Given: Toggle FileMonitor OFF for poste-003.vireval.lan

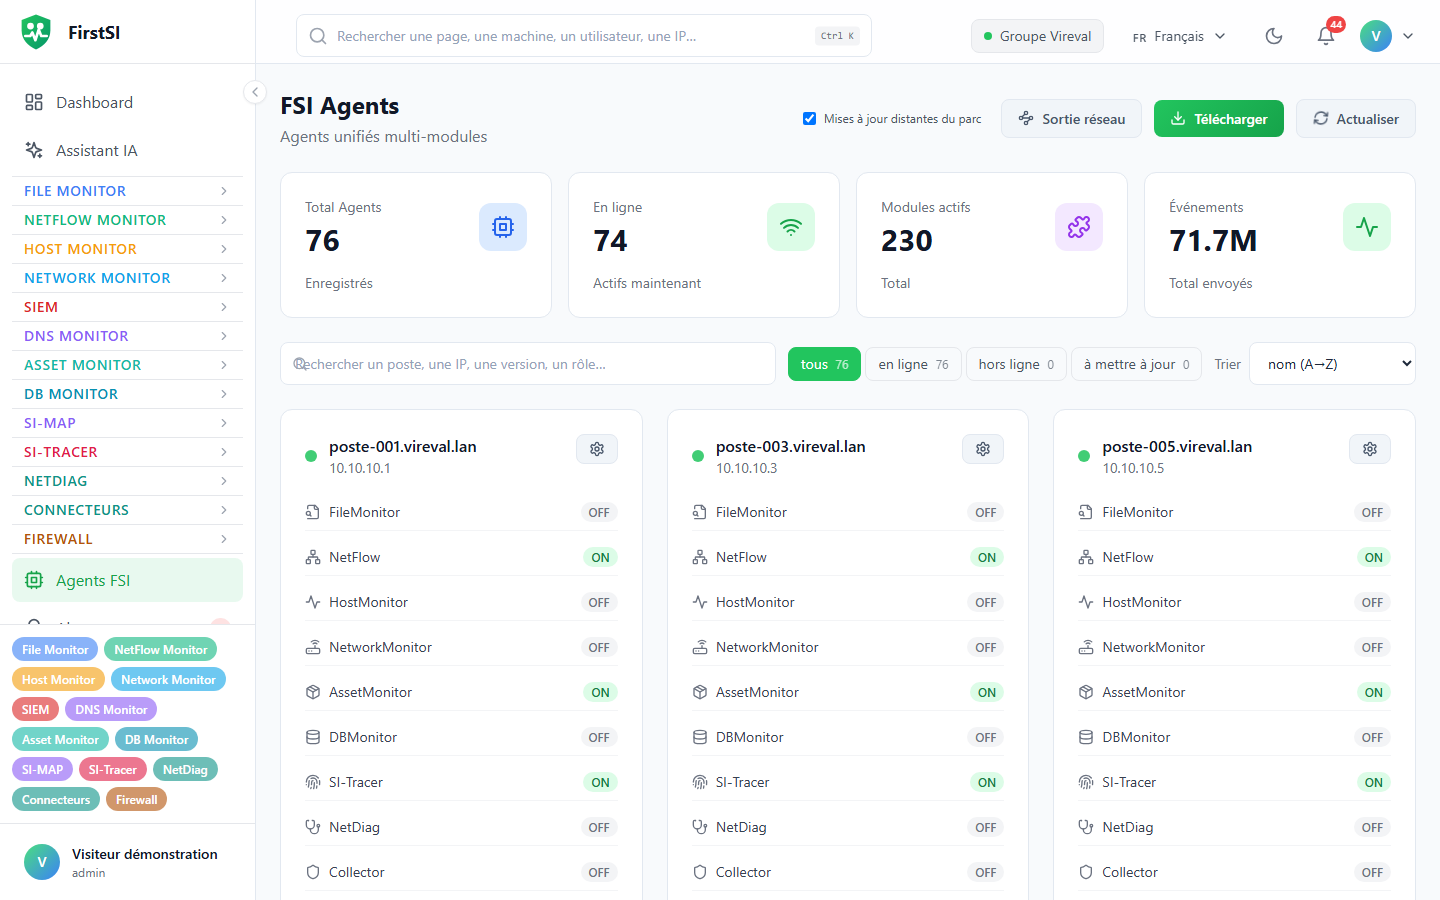Looking at the screenshot, I should [986, 512].
